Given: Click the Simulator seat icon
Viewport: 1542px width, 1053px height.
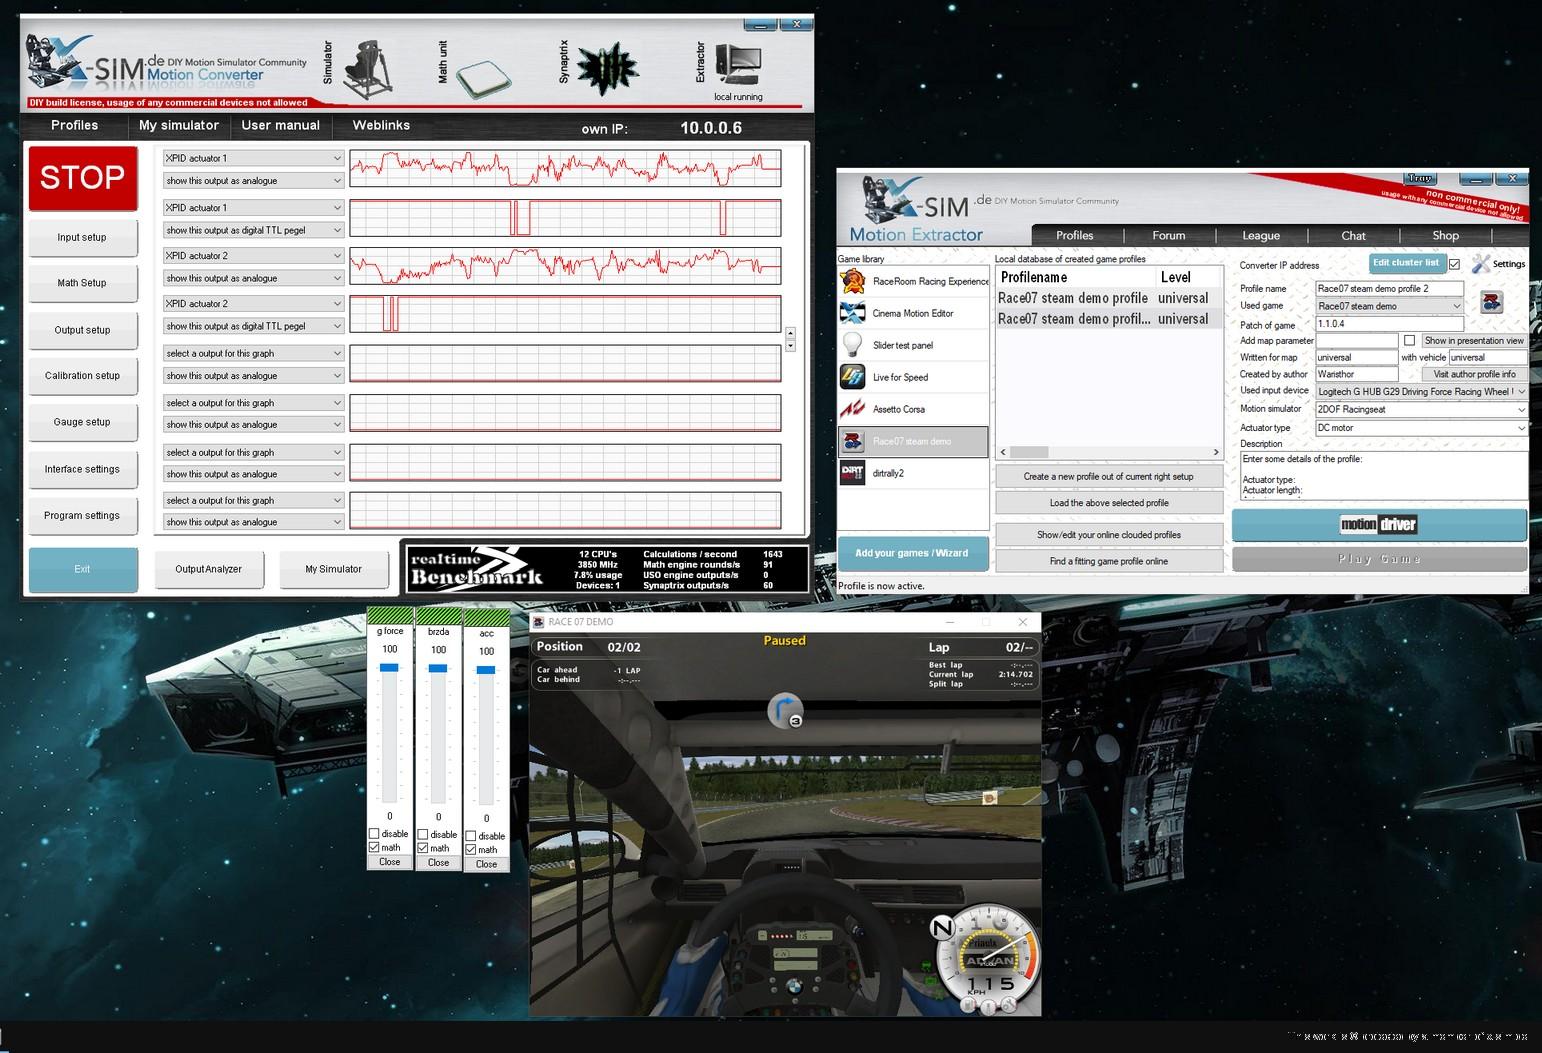Looking at the screenshot, I should pyautogui.click(x=367, y=70).
